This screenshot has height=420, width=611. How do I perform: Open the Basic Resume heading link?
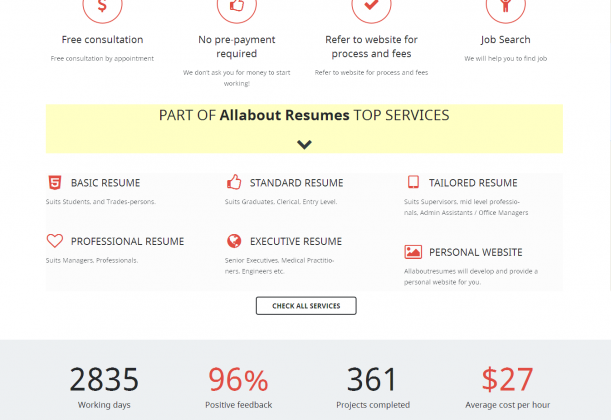105,183
